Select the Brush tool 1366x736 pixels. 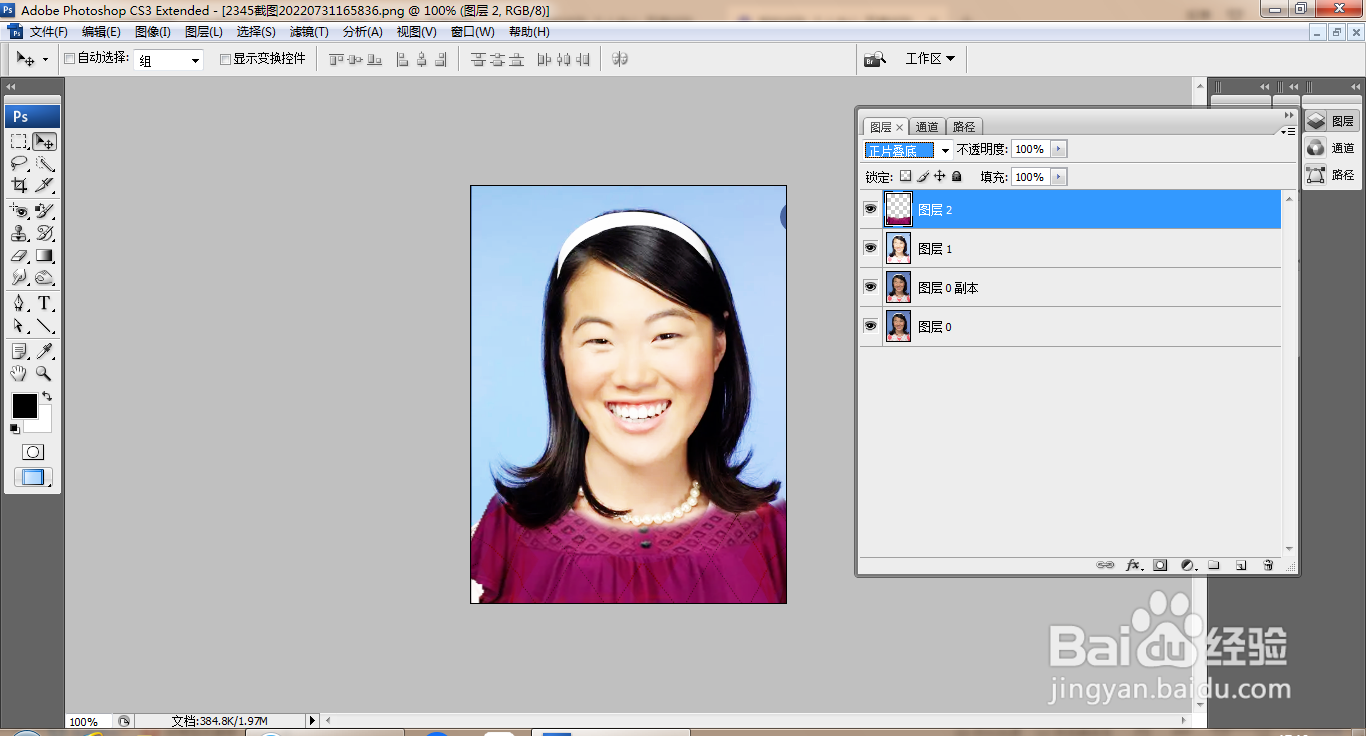[x=44, y=211]
